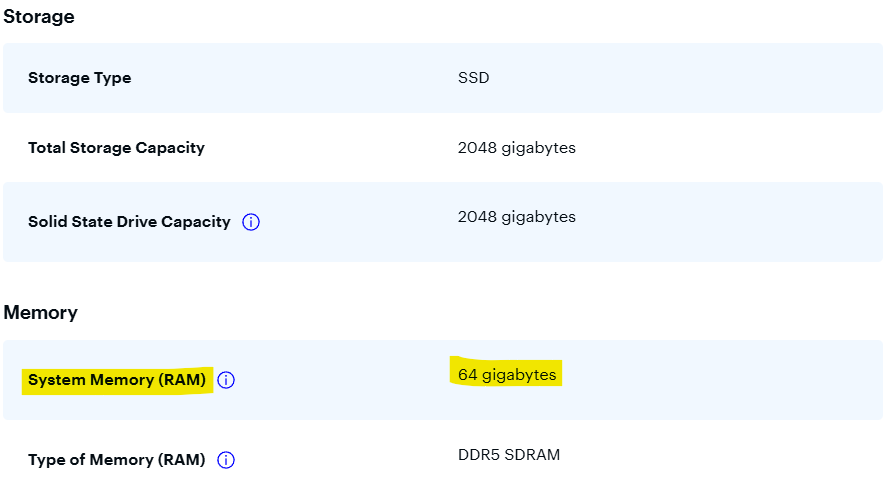Click info icon beside Solid State Drive Capacity
Image resolution: width=886 pixels, height=495 pixels.
[251, 222]
